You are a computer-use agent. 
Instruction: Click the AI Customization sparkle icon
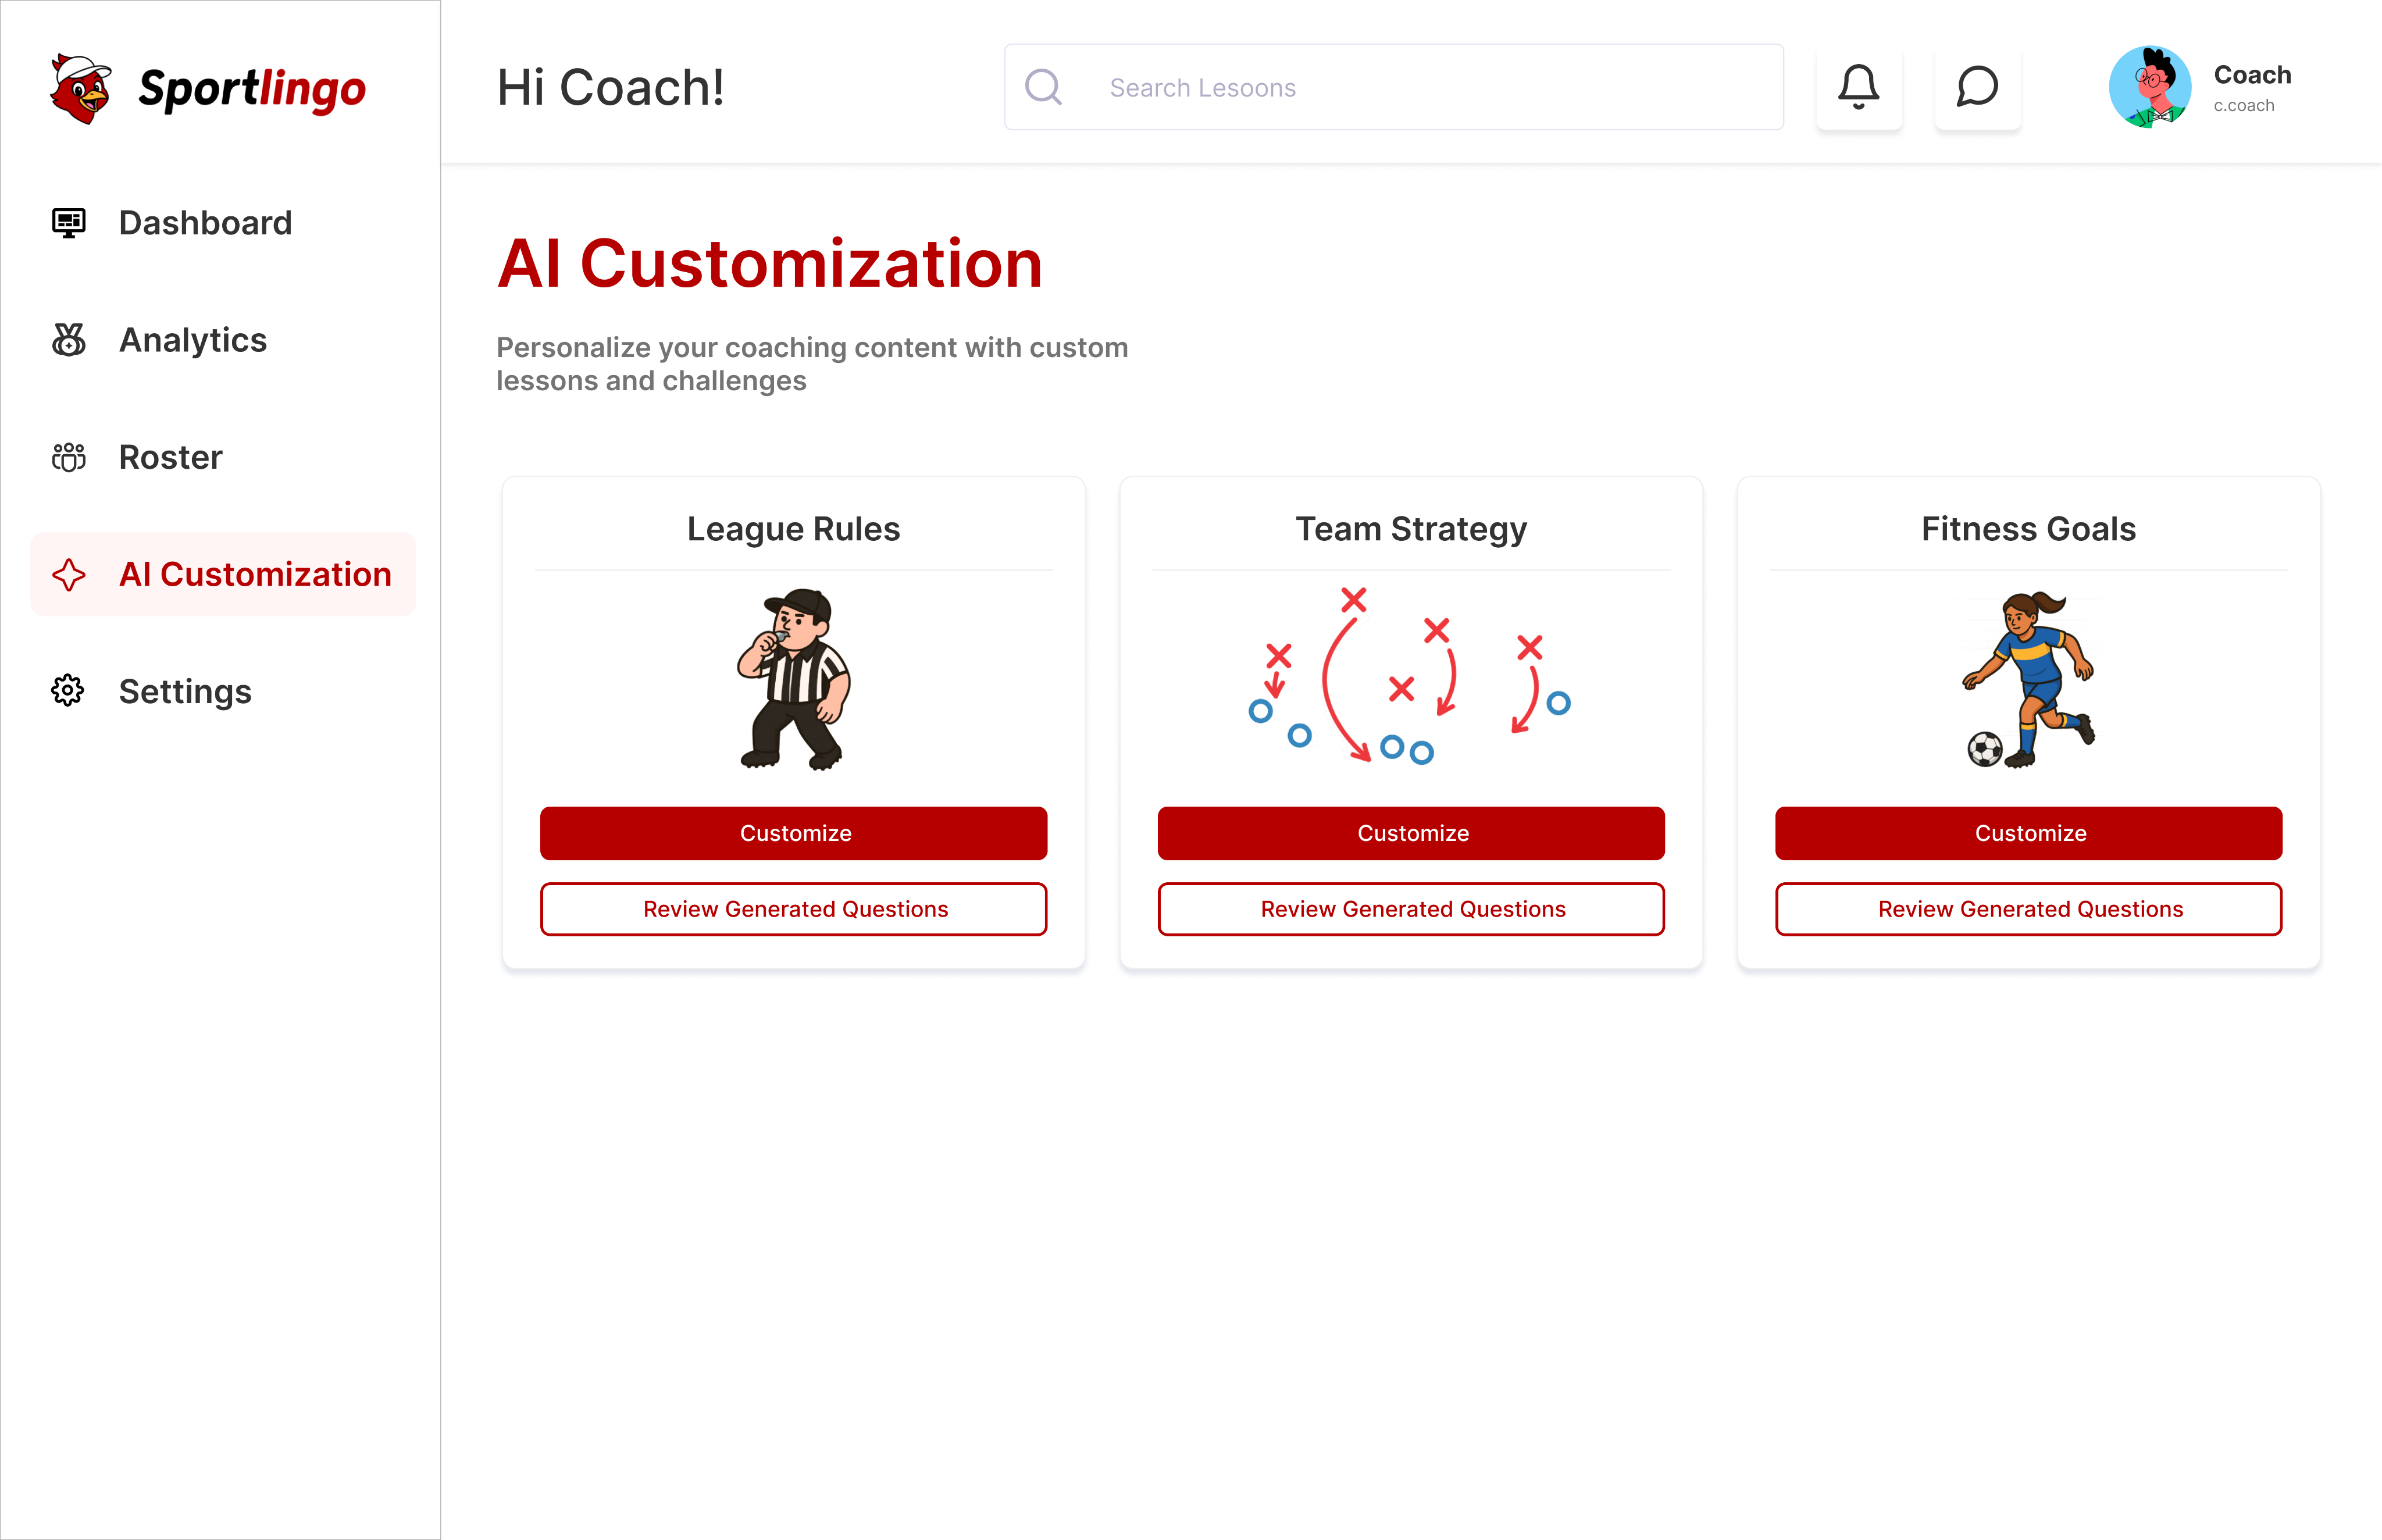click(69, 575)
